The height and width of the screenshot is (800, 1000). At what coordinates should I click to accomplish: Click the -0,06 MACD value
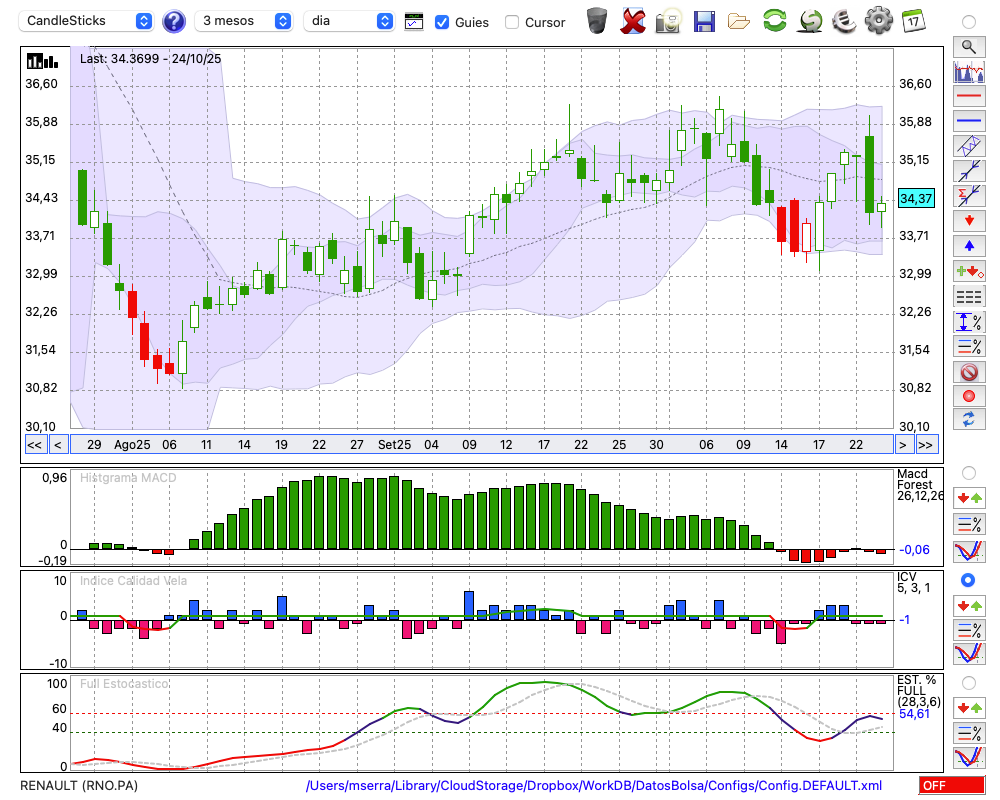[x=915, y=550]
